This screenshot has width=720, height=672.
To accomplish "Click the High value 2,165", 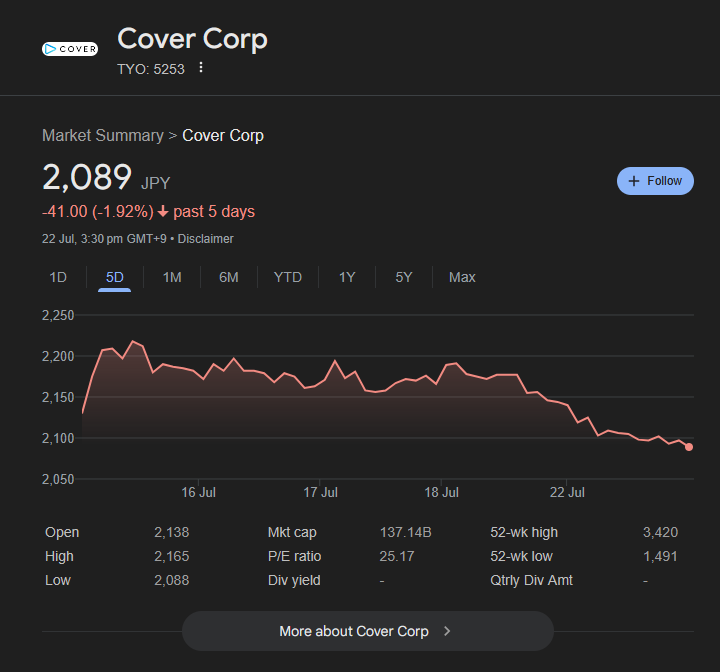I will (172, 556).
